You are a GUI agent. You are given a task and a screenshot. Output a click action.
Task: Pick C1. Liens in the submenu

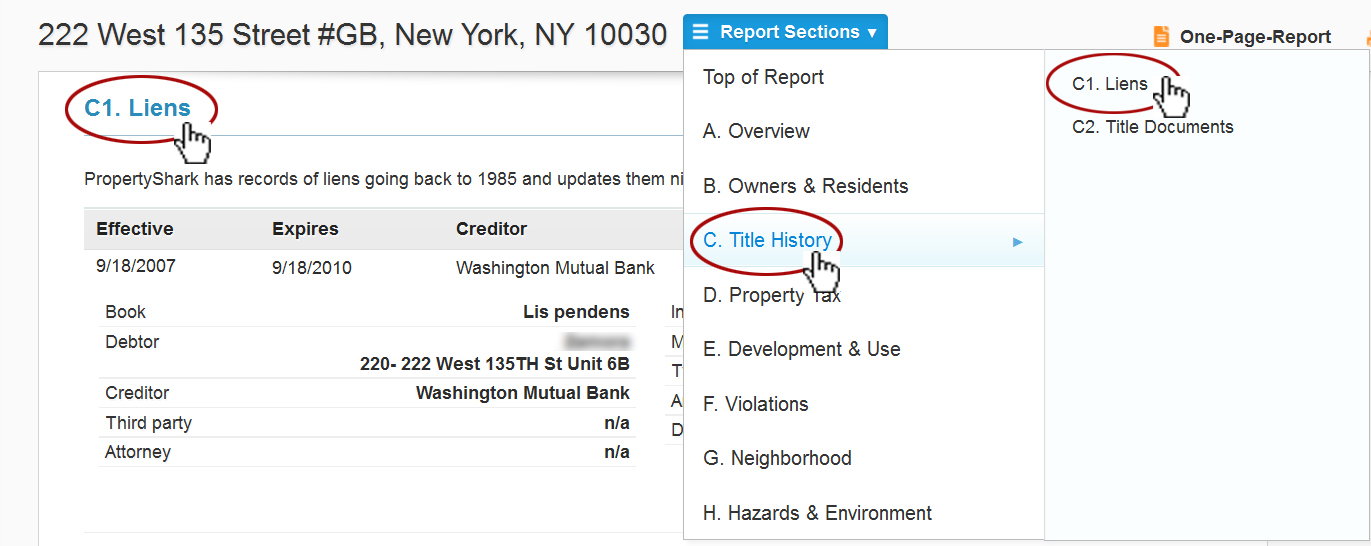coord(1109,84)
